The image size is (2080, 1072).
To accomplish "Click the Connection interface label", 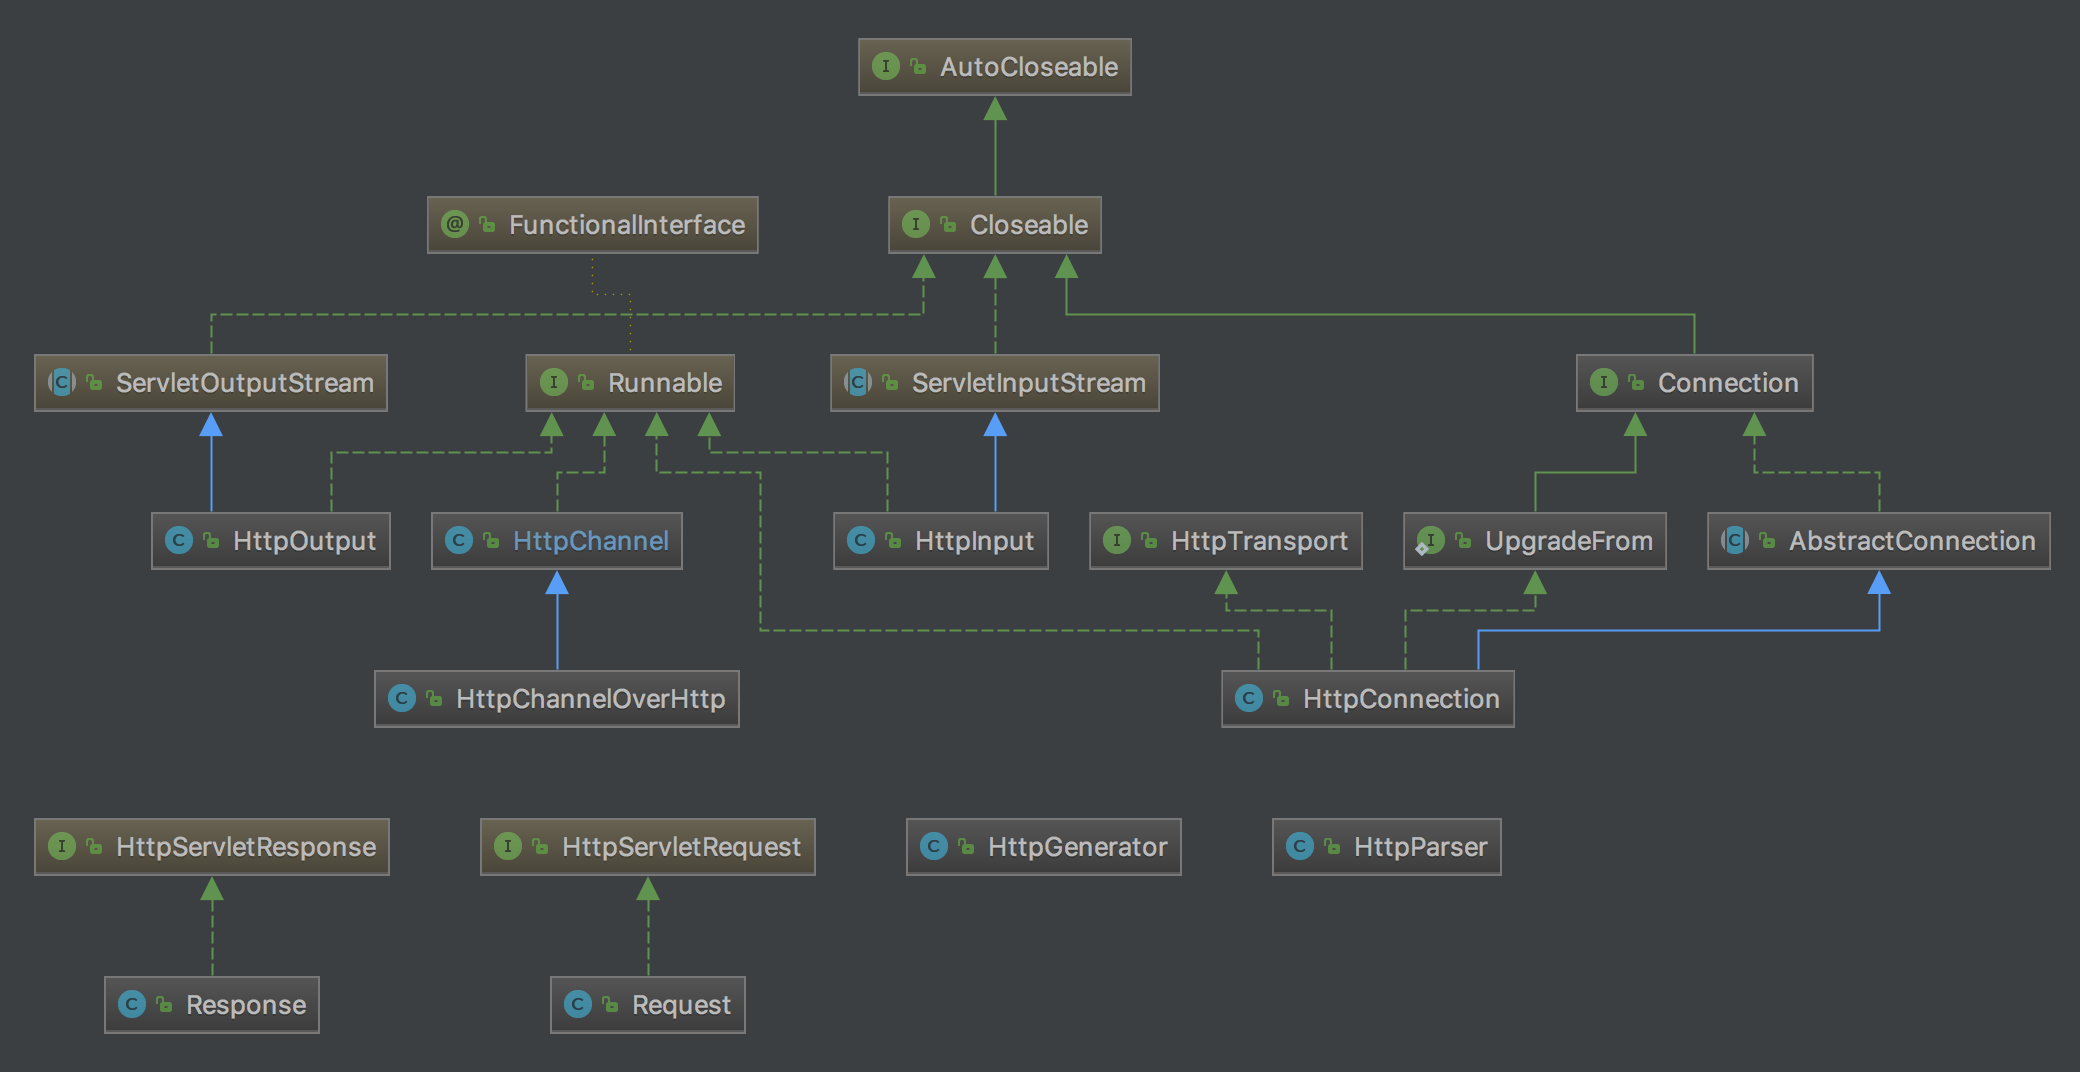I will [x=1727, y=383].
